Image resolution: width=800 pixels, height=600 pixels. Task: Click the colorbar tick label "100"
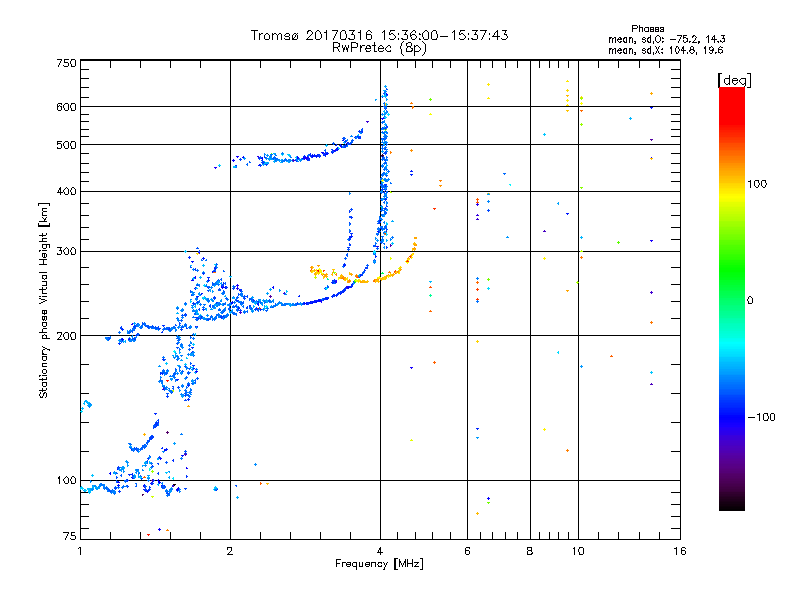(x=757, y=184)
